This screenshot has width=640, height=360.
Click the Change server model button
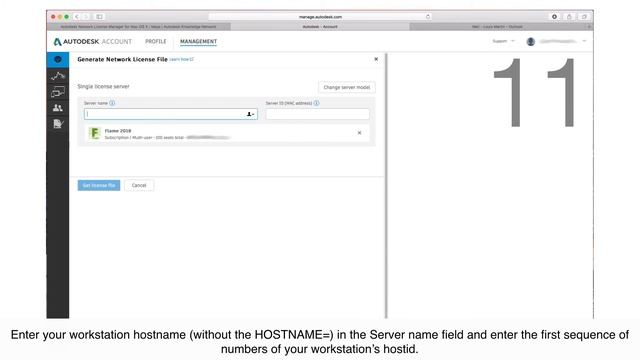pos(347,87)
